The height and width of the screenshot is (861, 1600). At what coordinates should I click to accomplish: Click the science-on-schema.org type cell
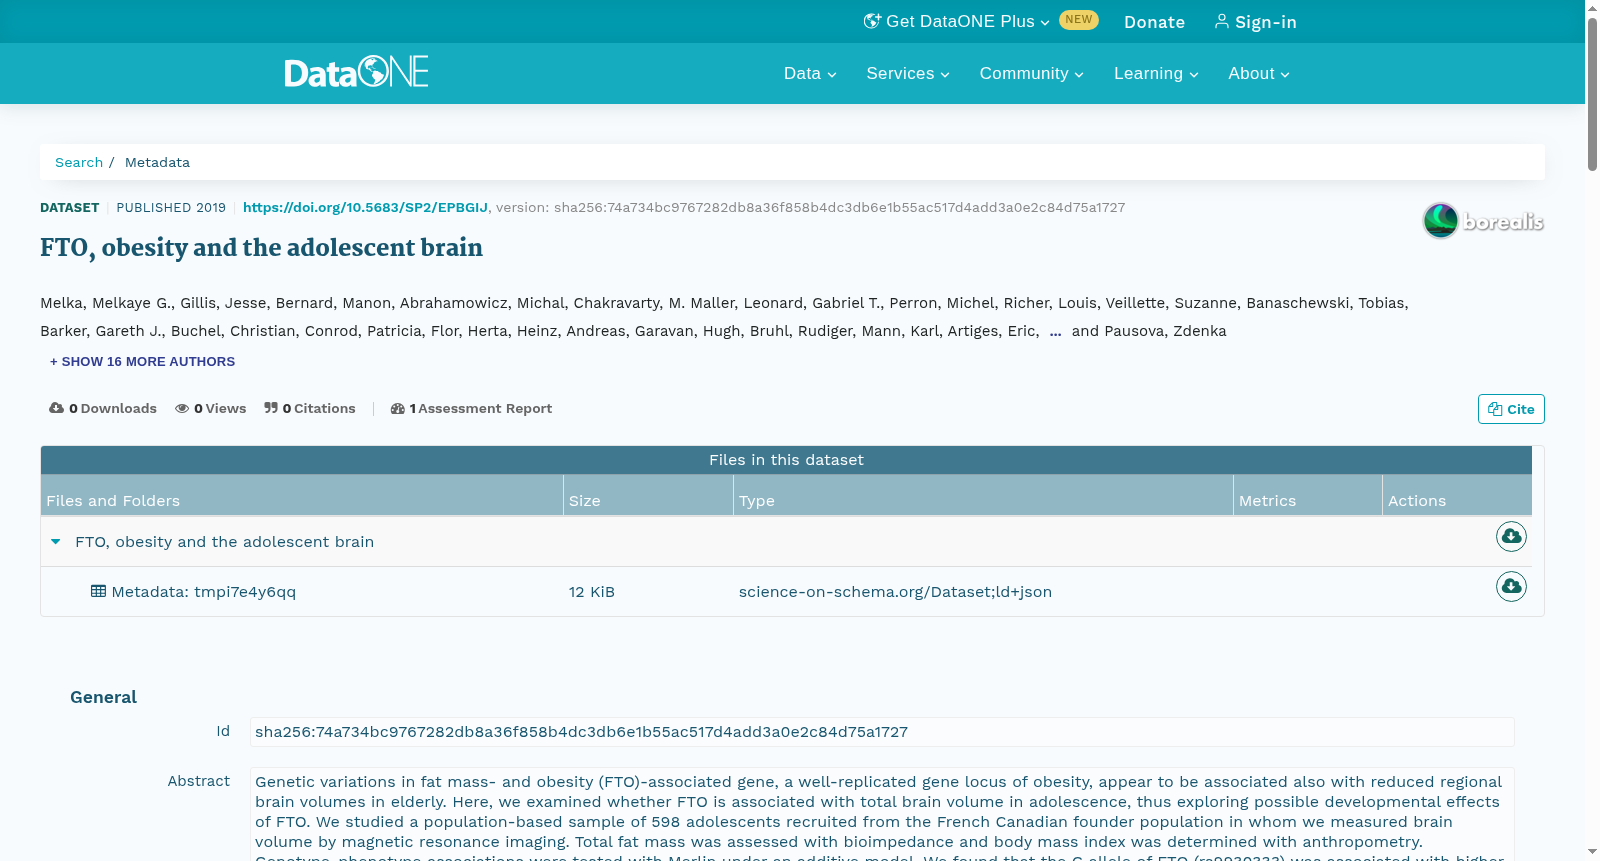click(x=895, y=592)
